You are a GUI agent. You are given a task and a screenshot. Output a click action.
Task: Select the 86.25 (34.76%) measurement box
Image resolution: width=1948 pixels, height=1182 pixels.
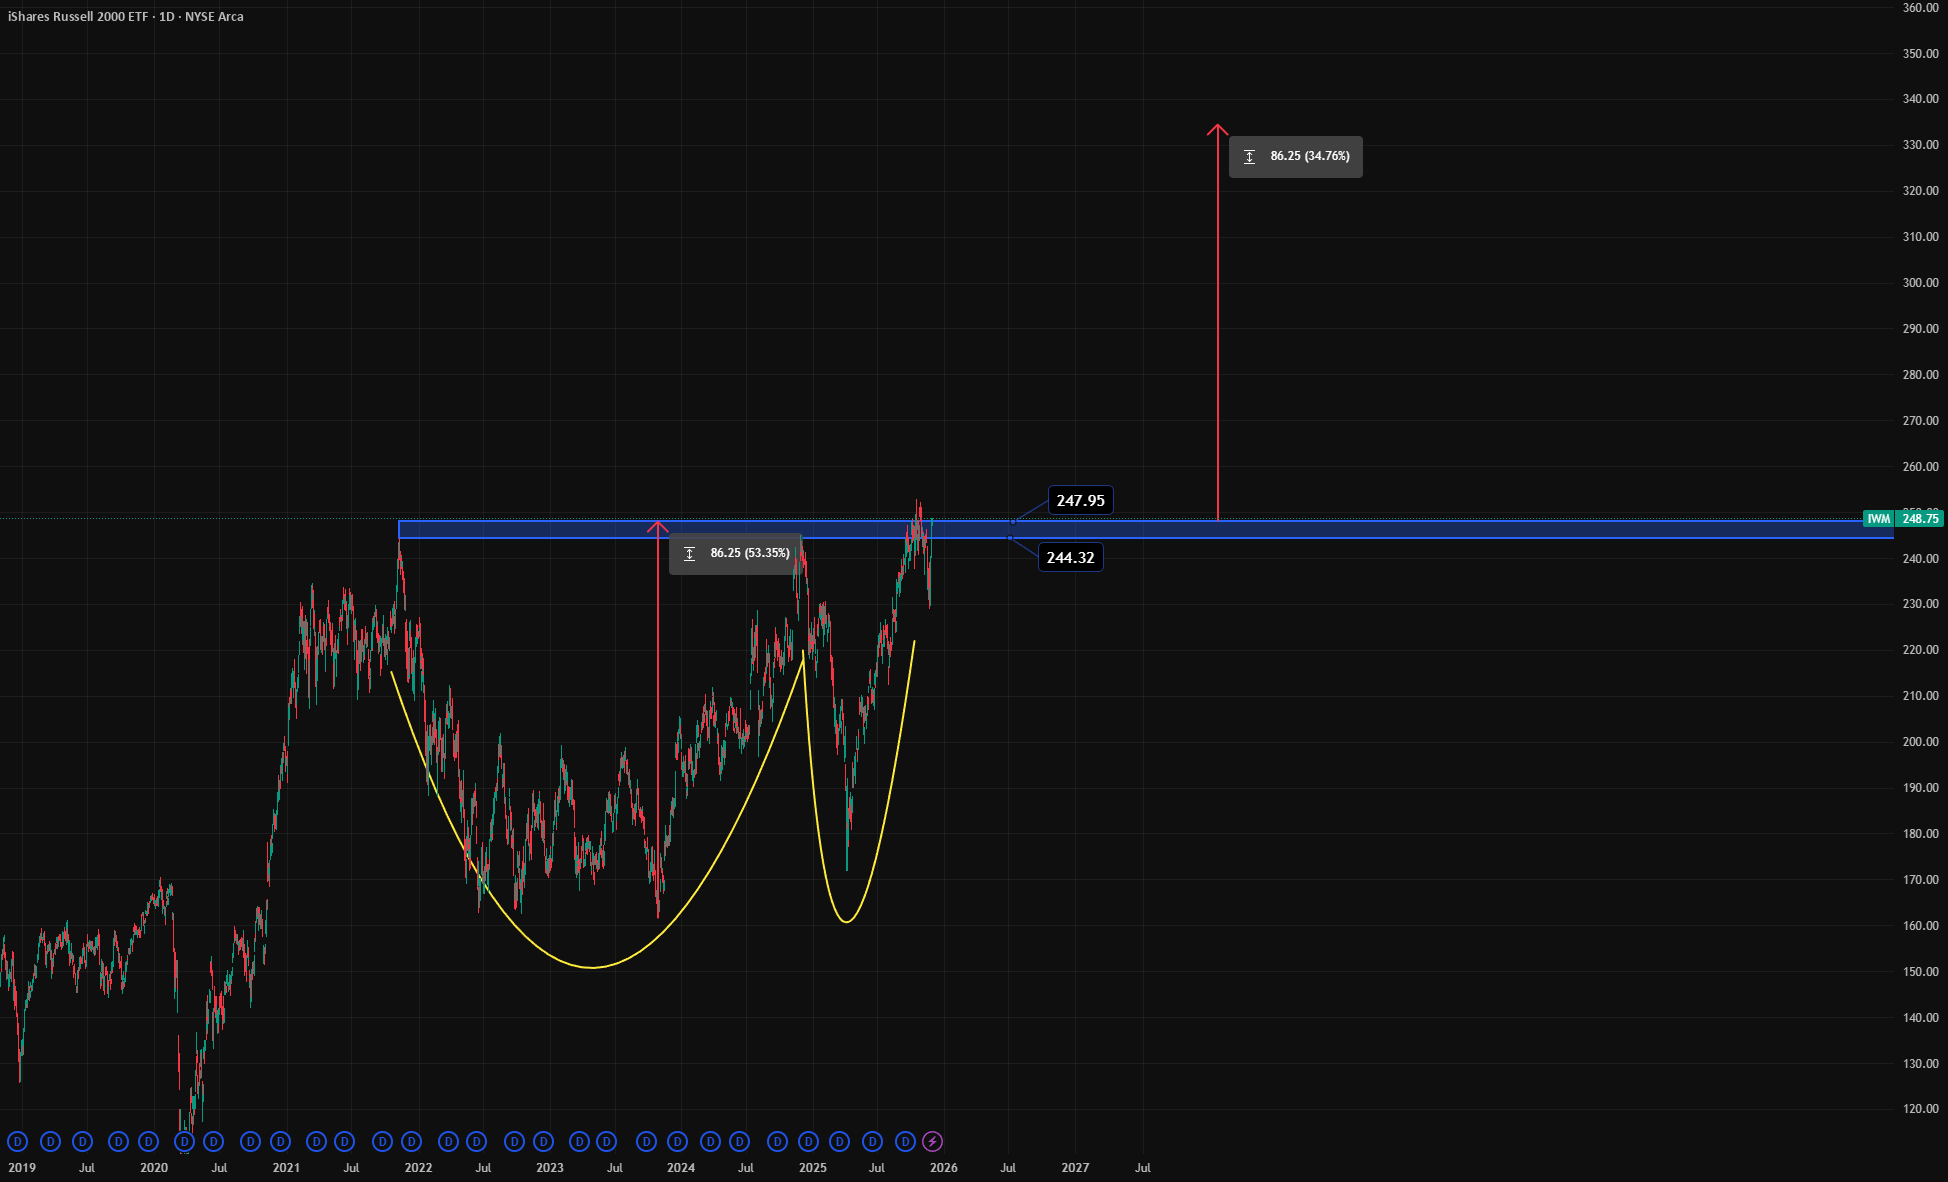point(1296,157)
